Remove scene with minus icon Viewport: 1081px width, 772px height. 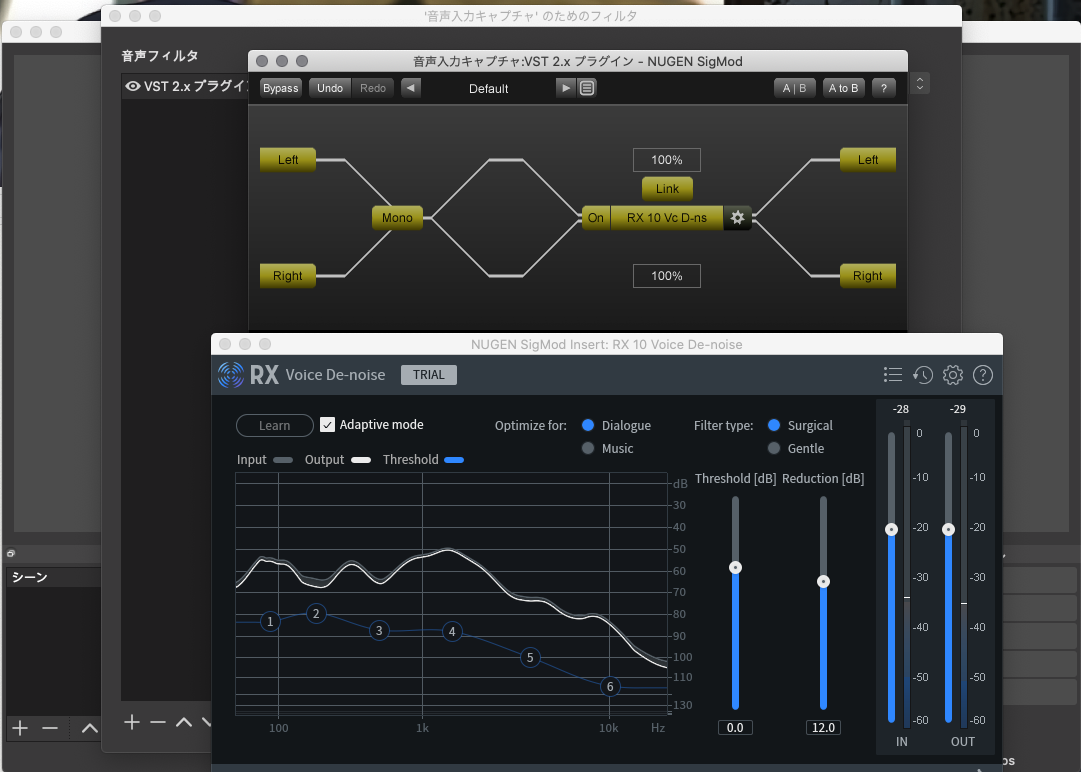click(50, 728)
